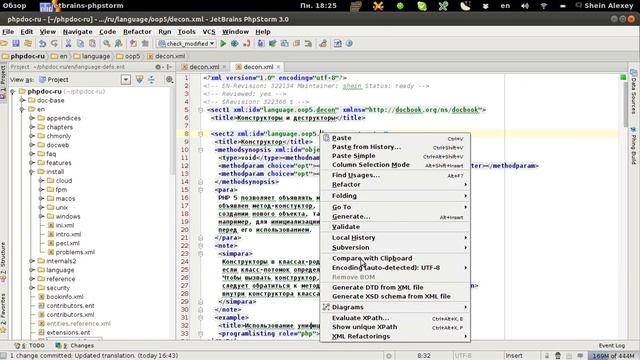Open check_modified run configuration dropdown
The image size is (640, 360).
coord(187,43)
